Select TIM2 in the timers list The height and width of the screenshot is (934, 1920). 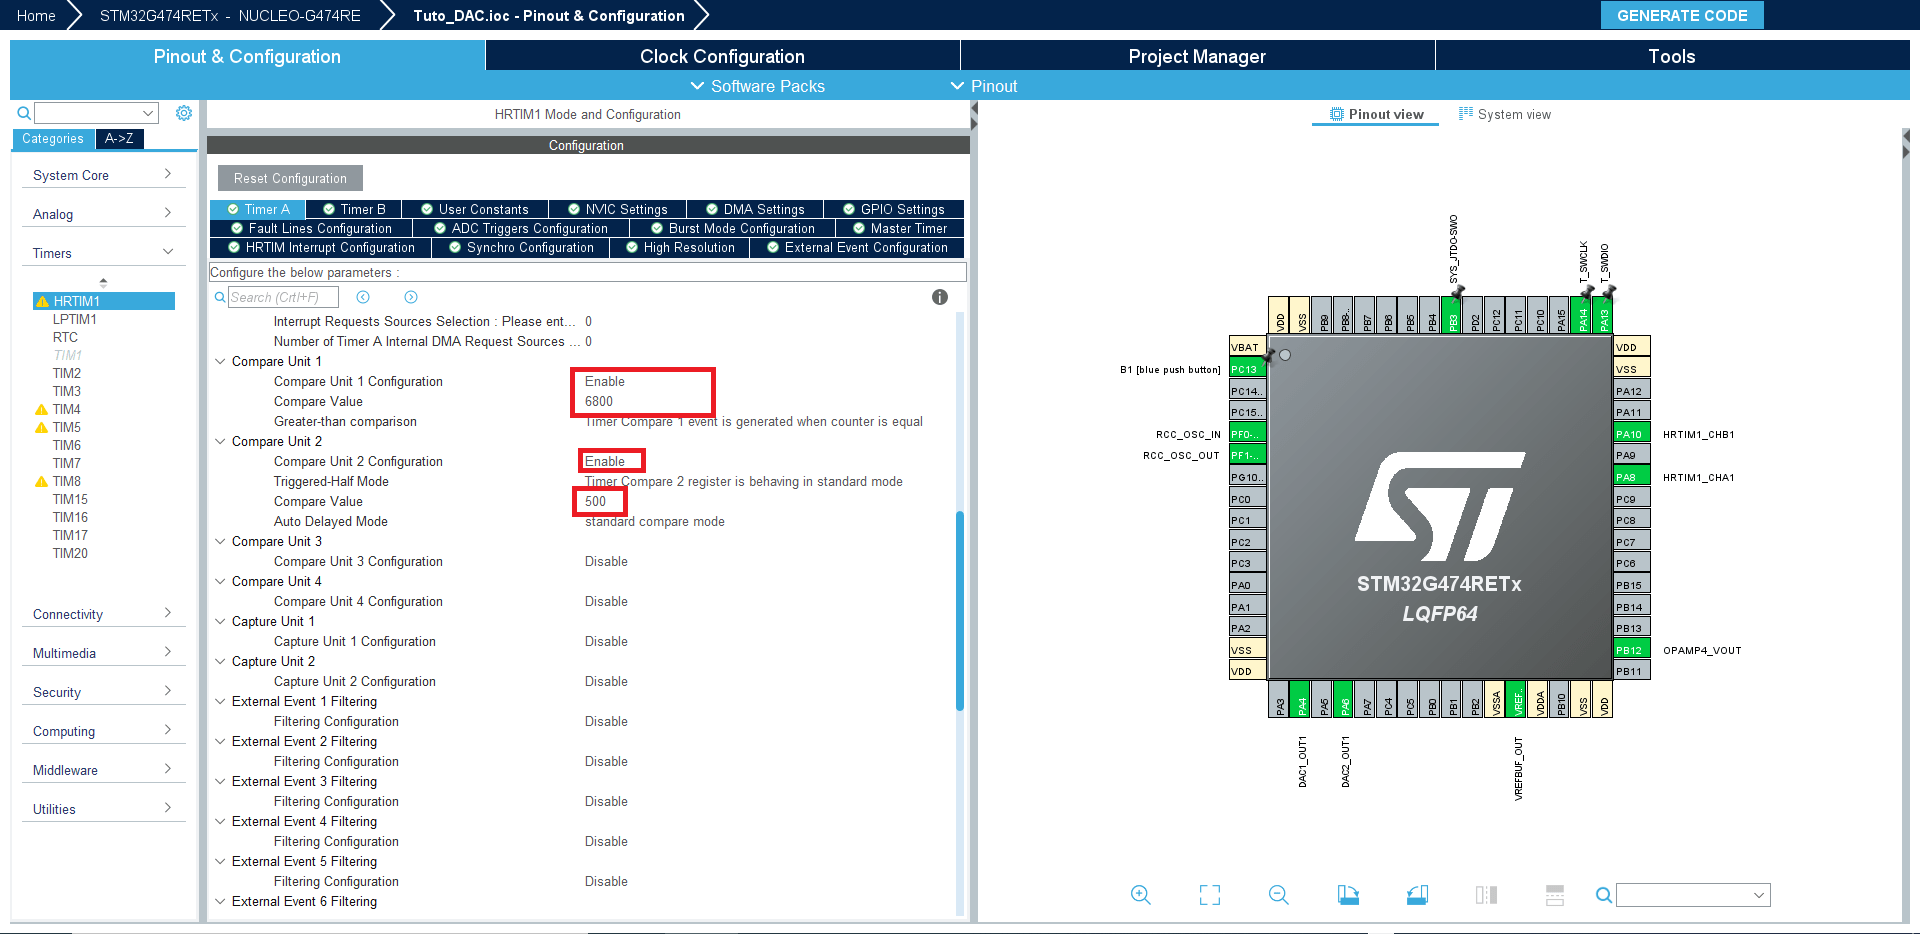tap(67, 373)
